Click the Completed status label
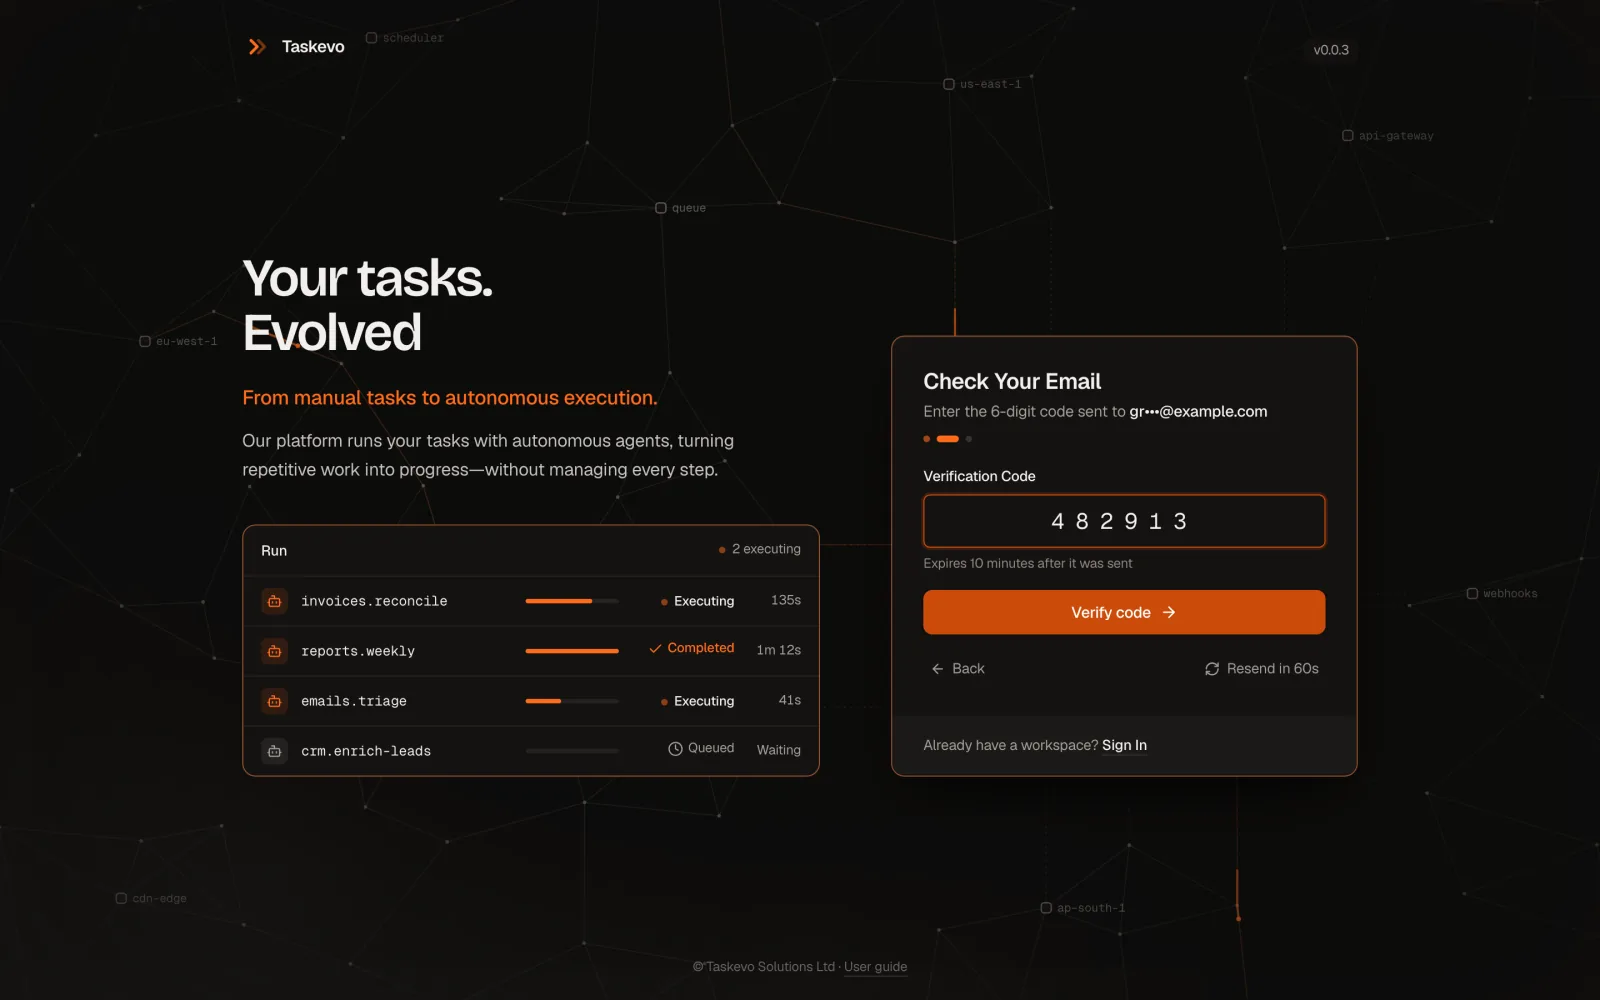 click(701, 648)
